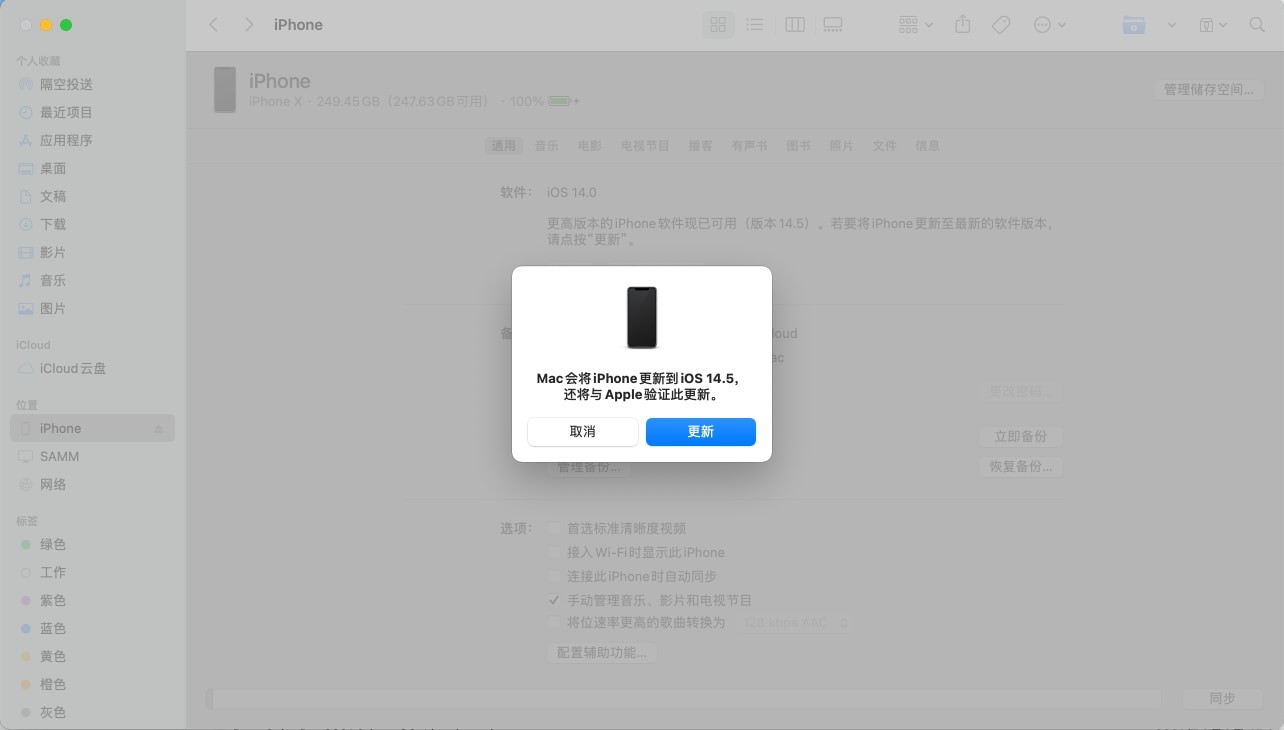Click the Share icon in toolbar
The width and height of the screenshot is (1284, 730).
point(962,25)
